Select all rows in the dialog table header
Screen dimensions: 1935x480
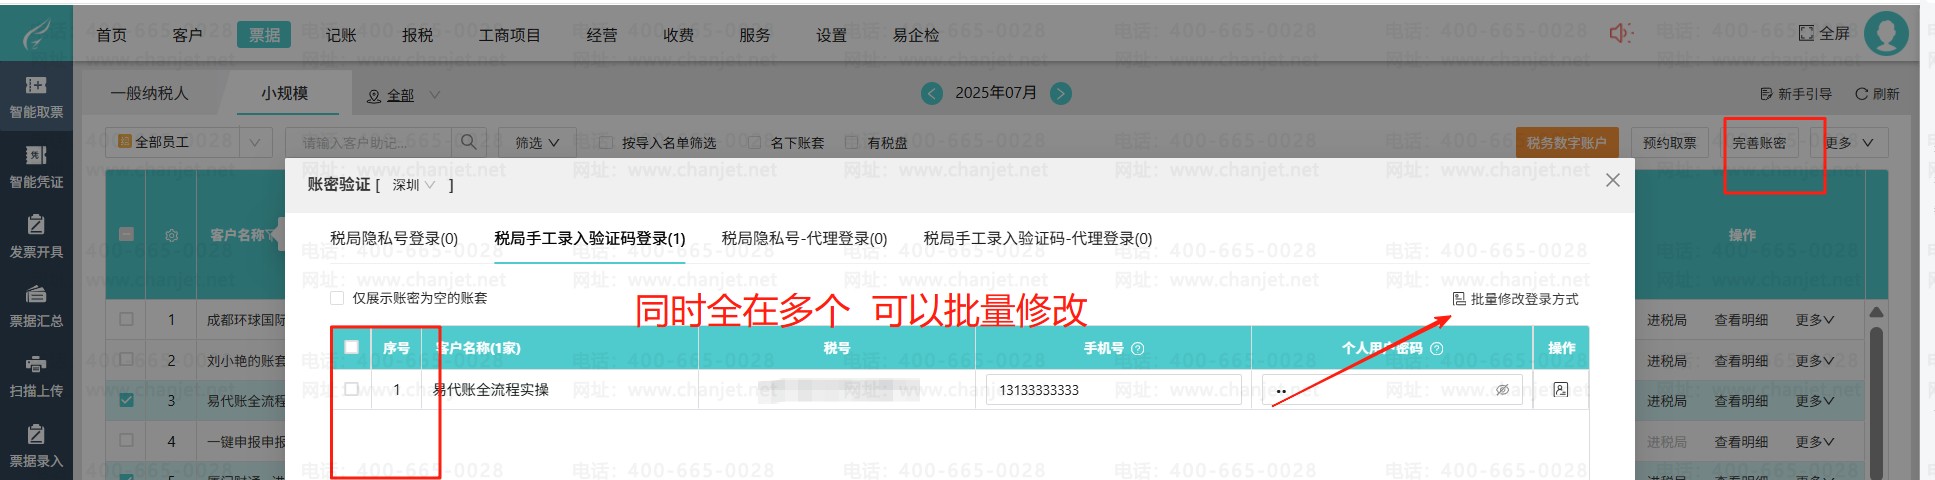(351, 347)
